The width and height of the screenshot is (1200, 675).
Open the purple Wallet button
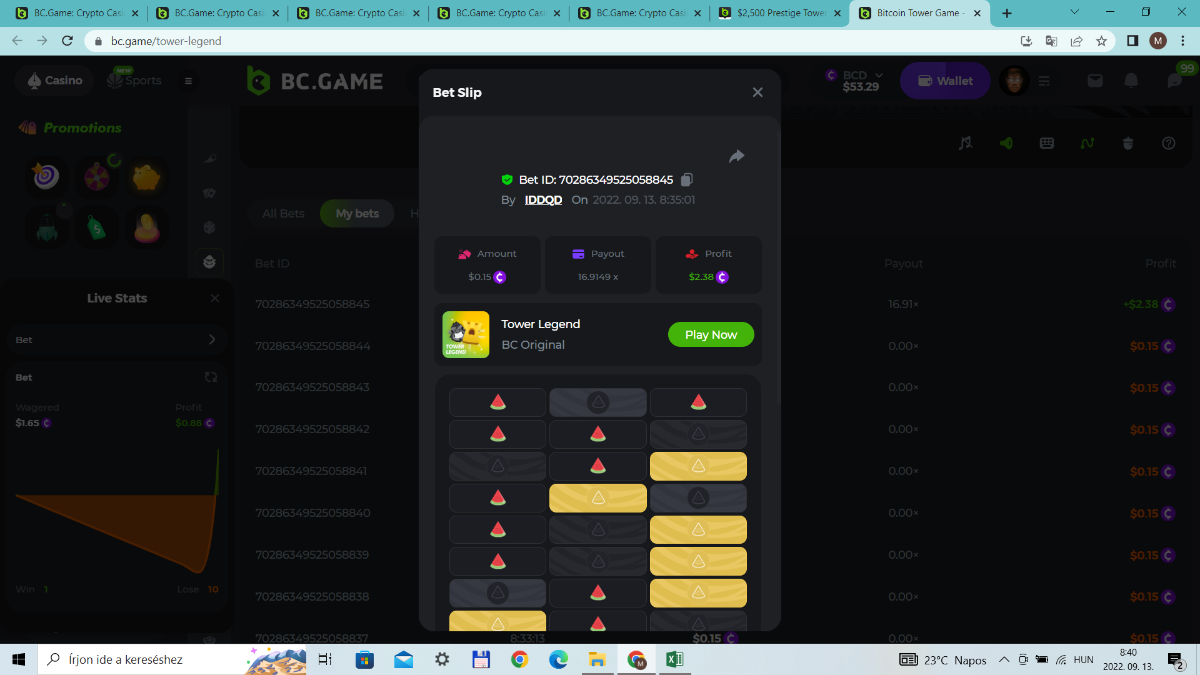coord(945,81)
